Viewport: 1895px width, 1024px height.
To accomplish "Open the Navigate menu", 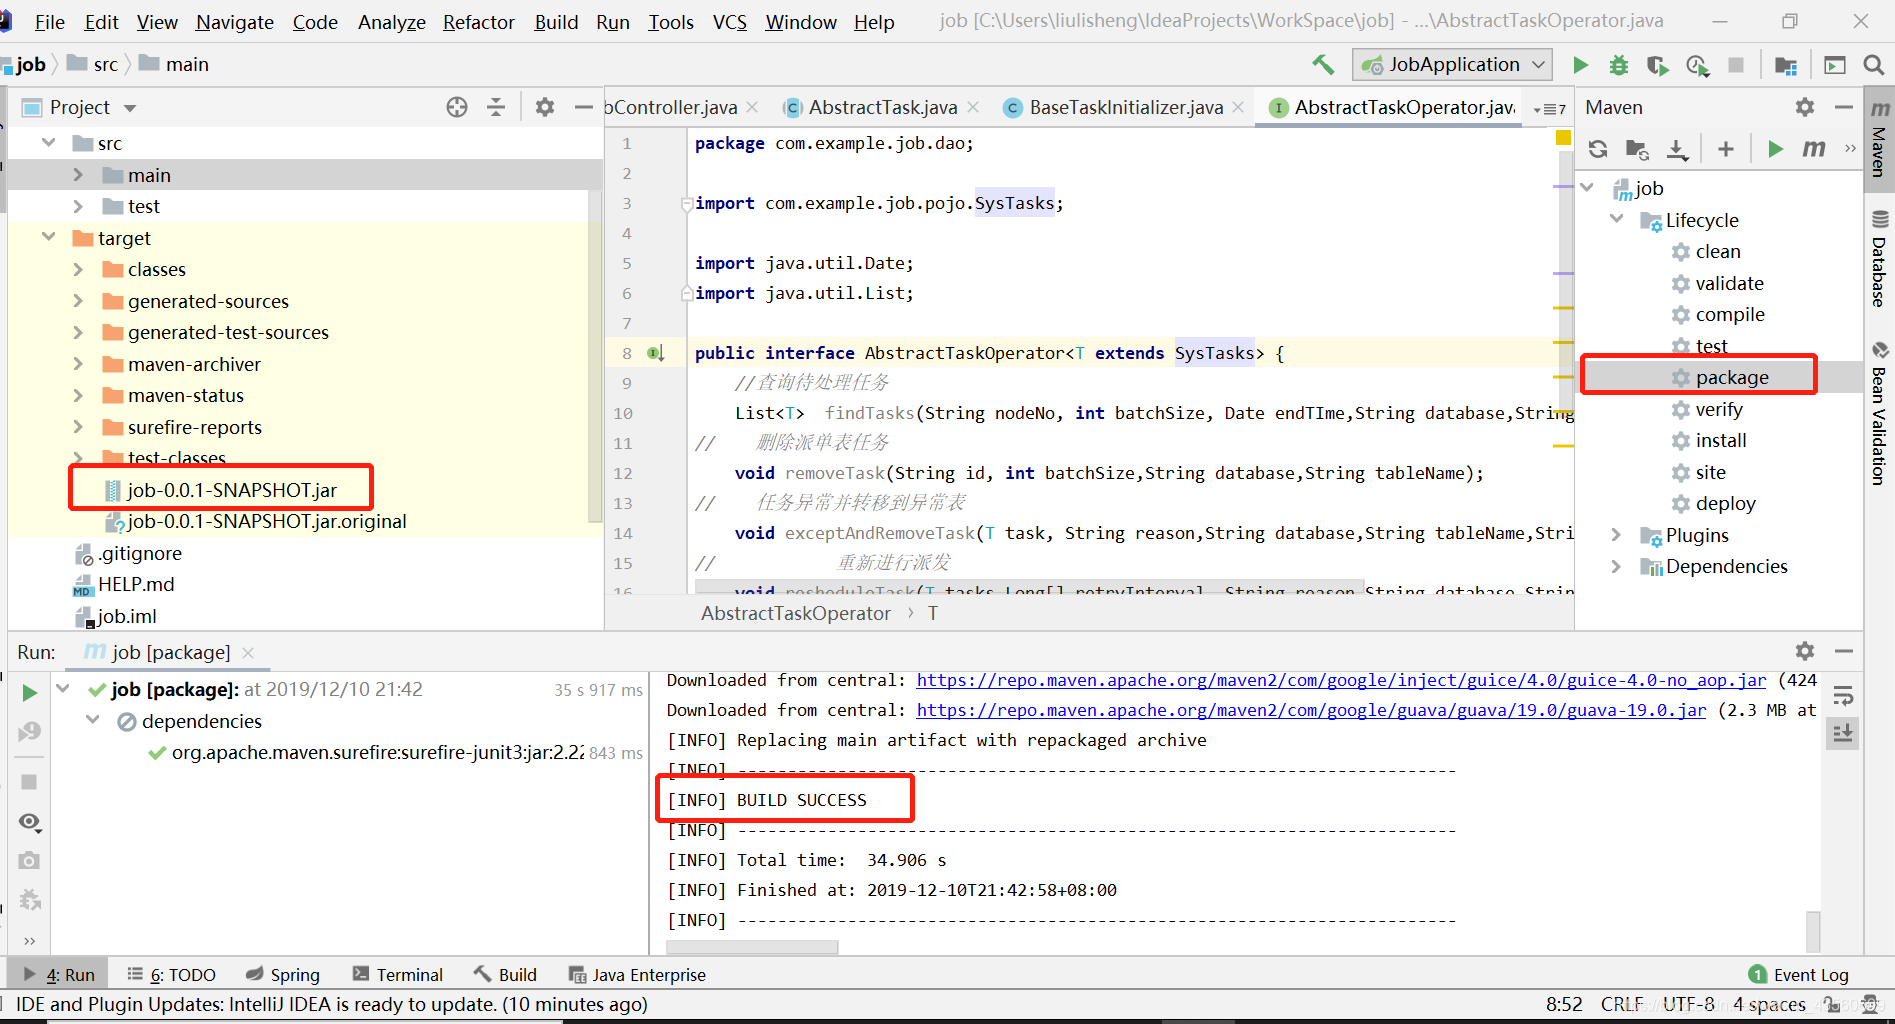I will (234, 22).
